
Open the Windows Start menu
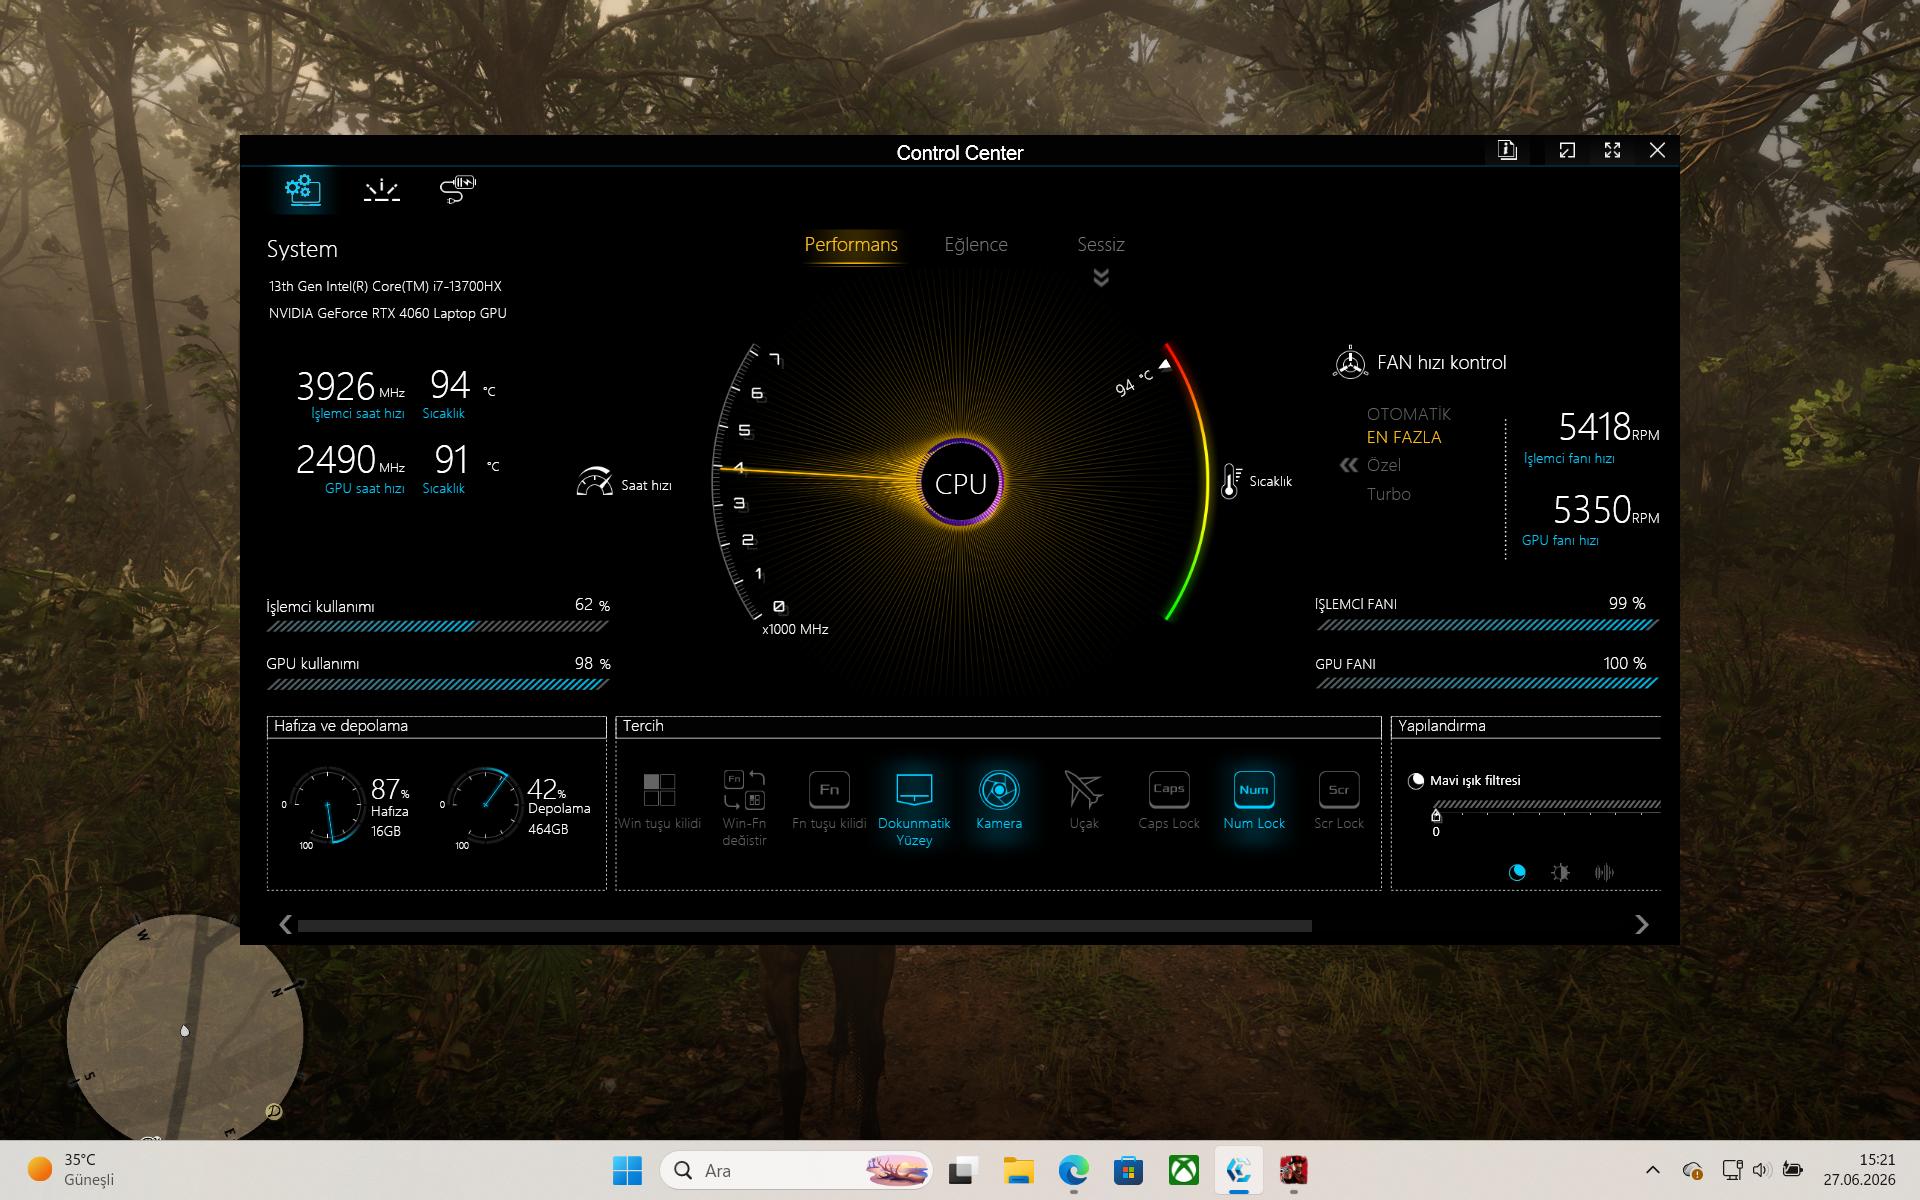pos(627,1170)
